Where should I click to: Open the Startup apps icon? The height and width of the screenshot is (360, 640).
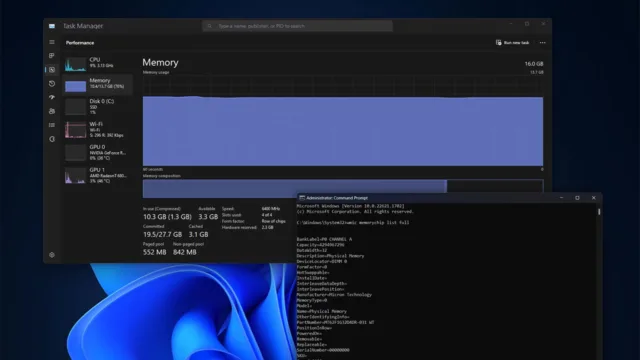[52, 97]
